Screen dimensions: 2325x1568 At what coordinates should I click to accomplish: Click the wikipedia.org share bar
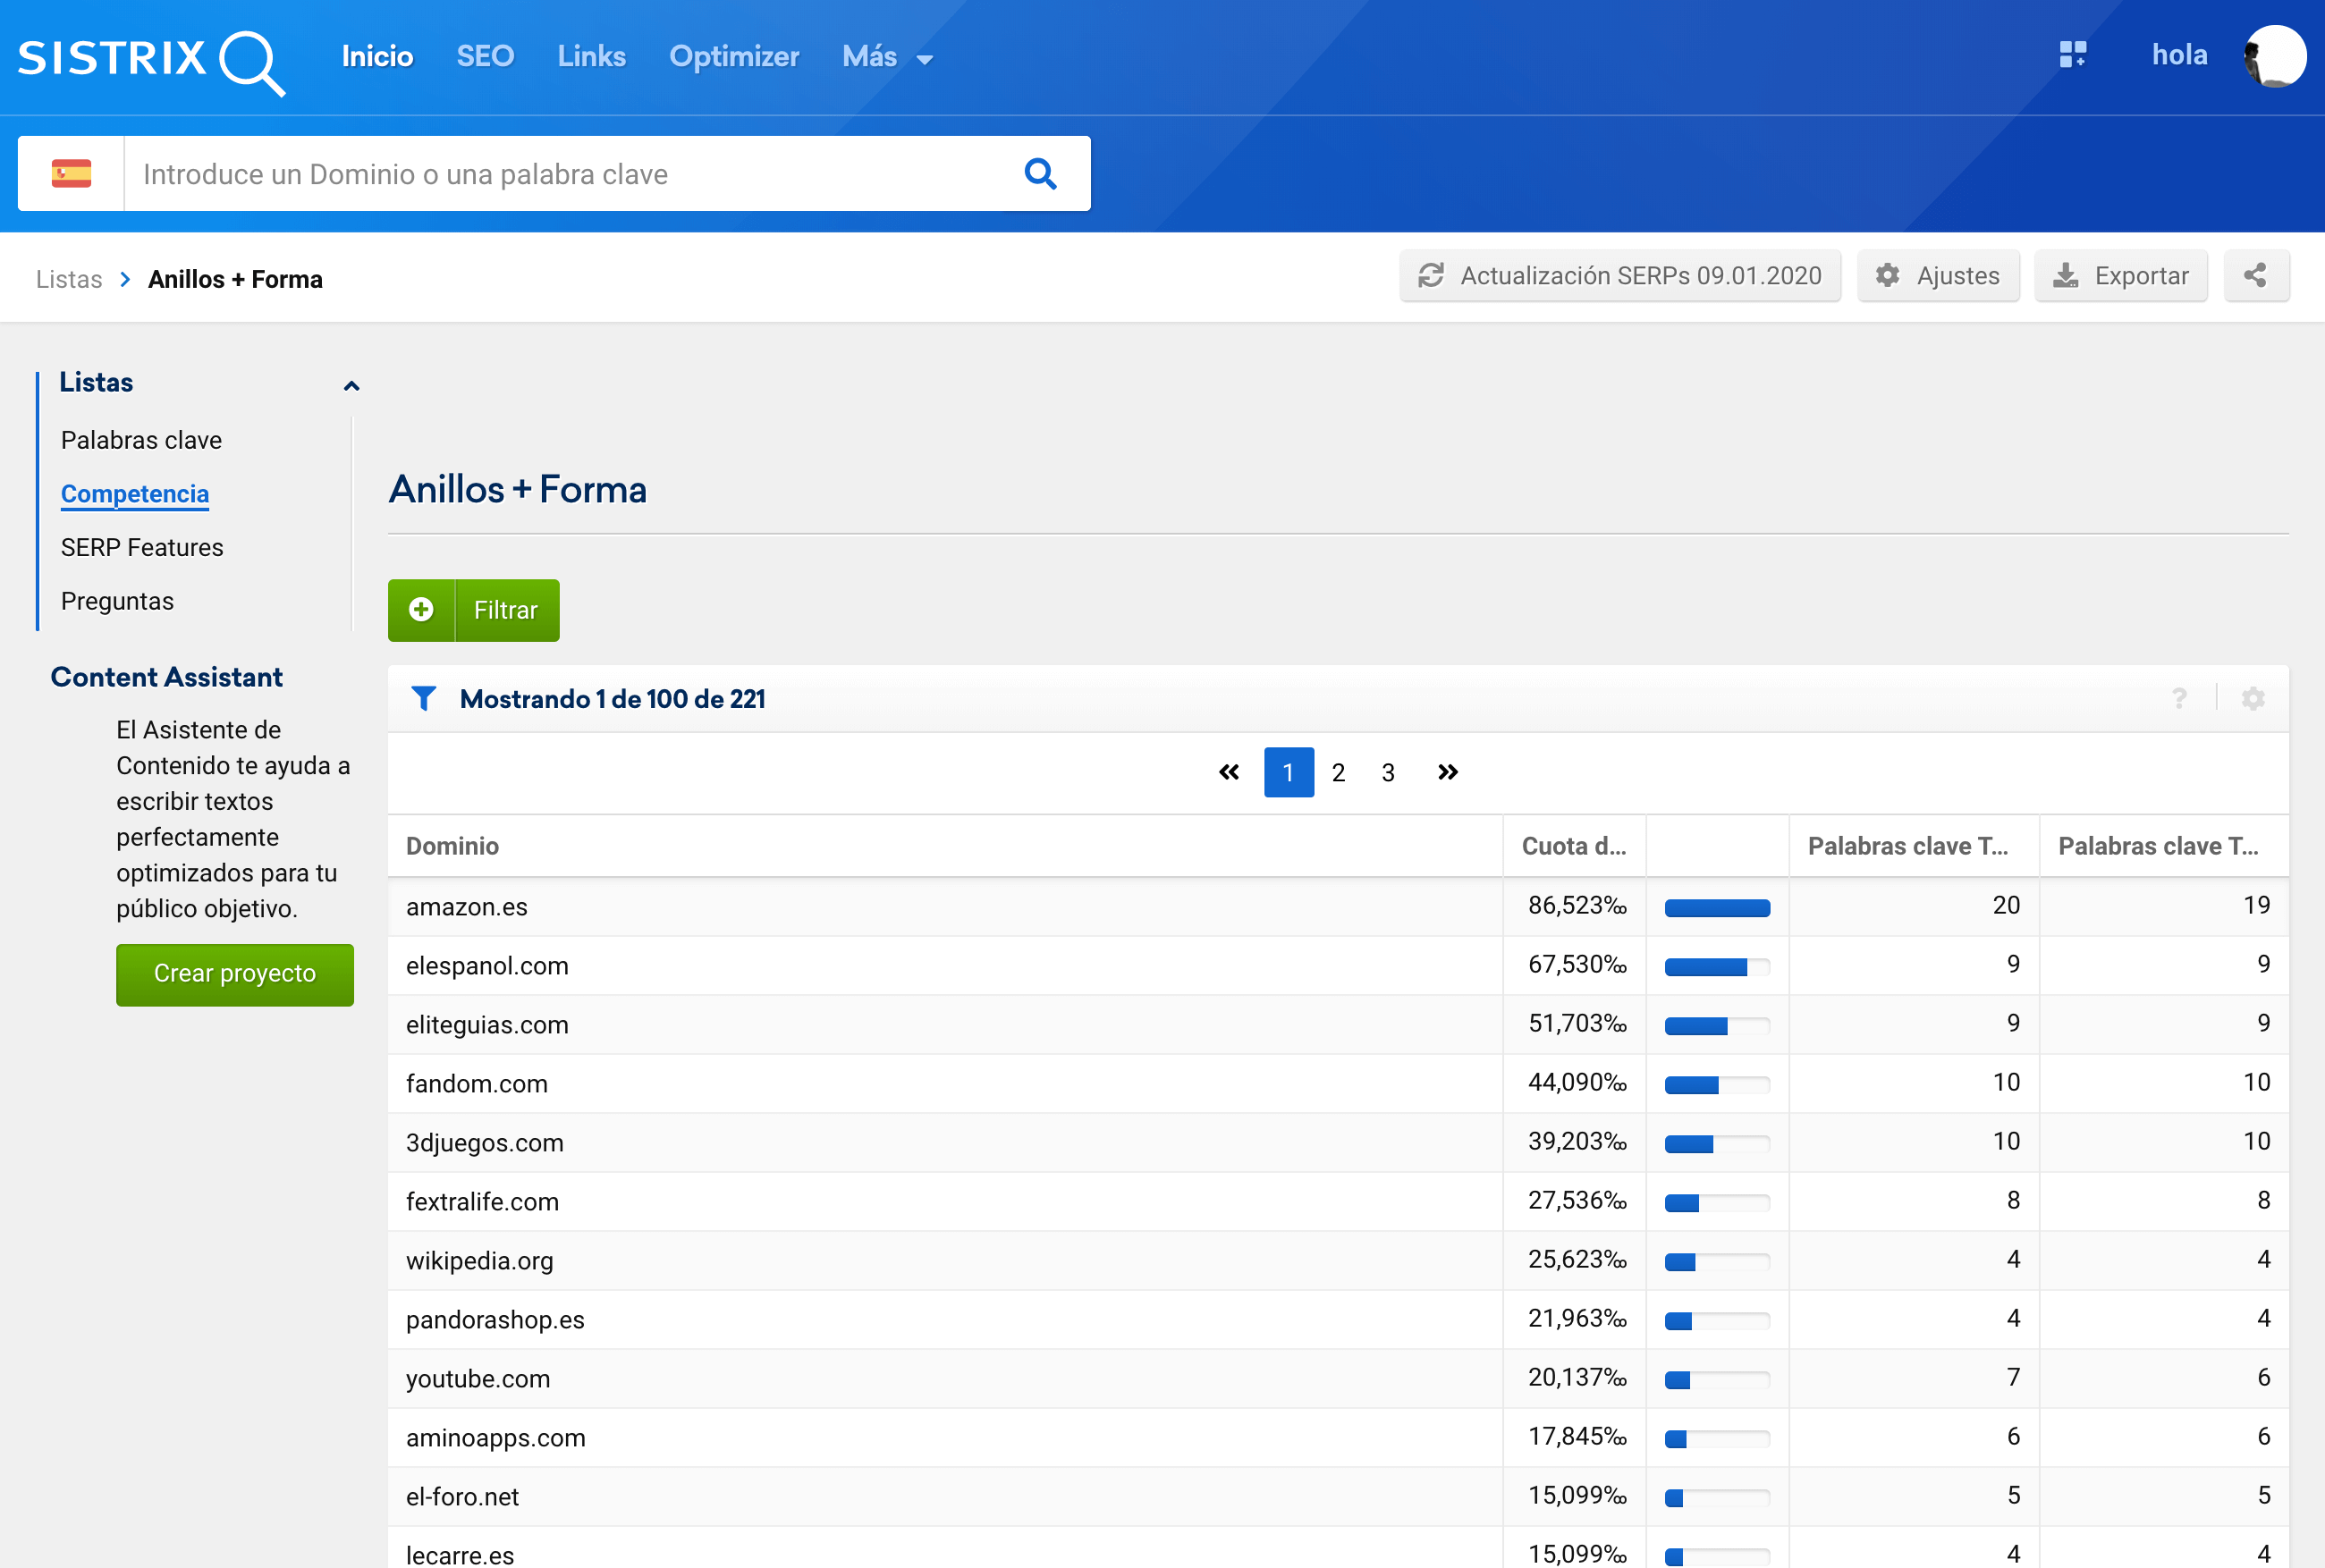1717,1262
